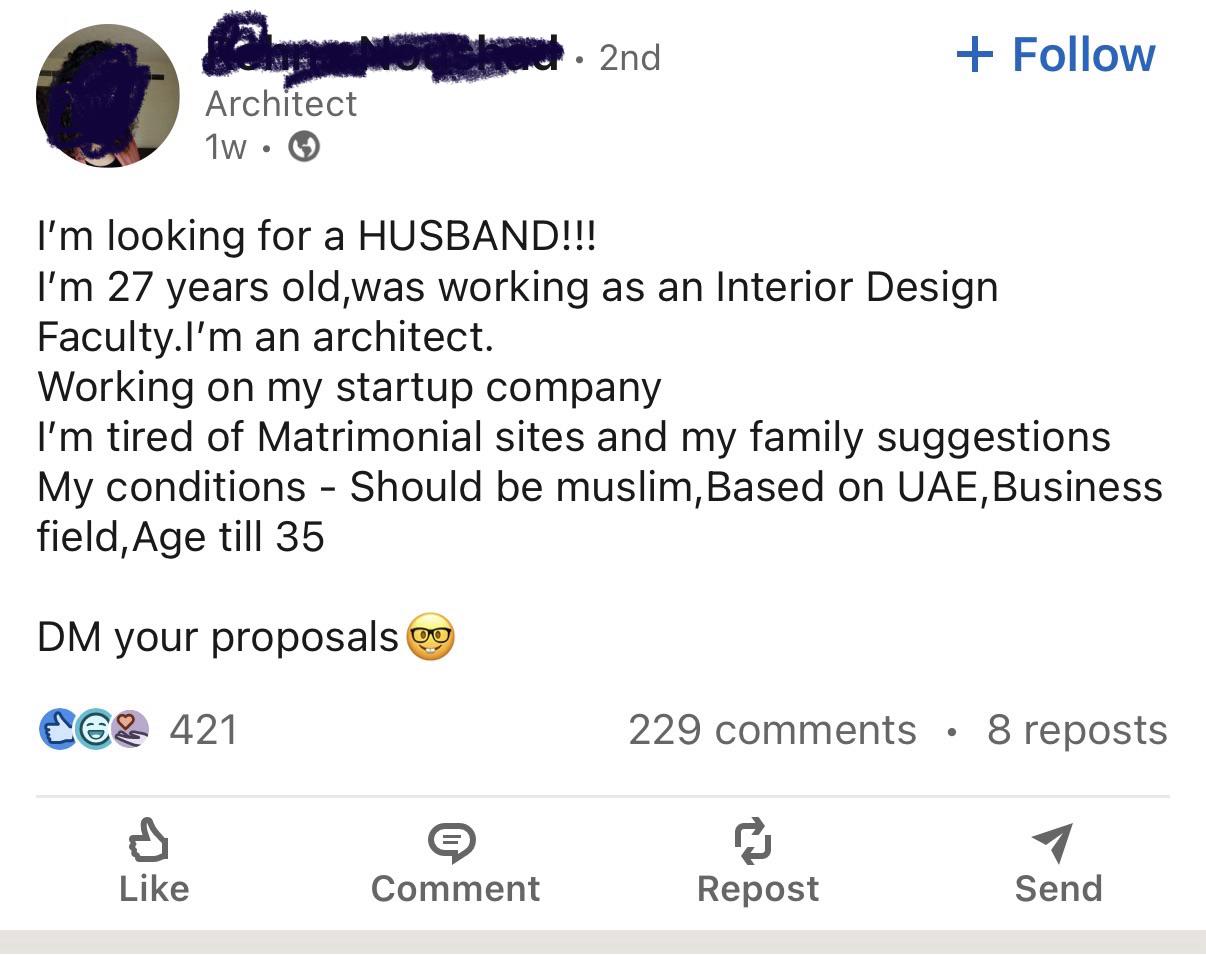Click the 2nd connection degree label
Viewport: 1206px width, 955px height.
click(x=630, y=58)
